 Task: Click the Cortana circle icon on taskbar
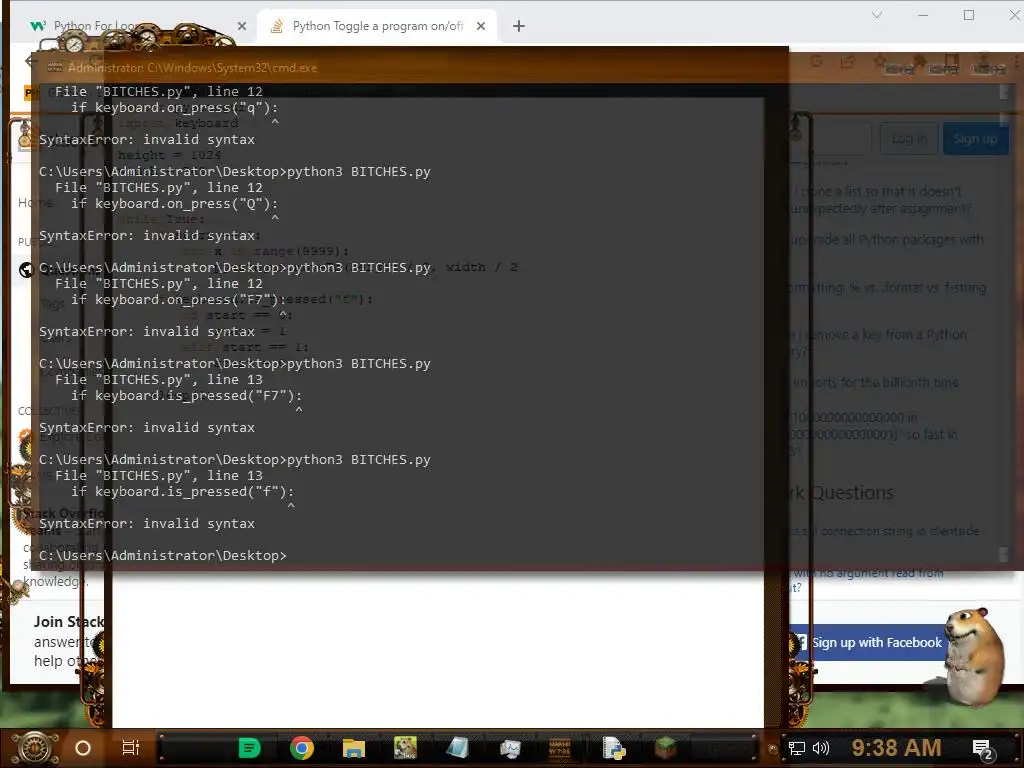pyautogui.click(x=83, y=748)
